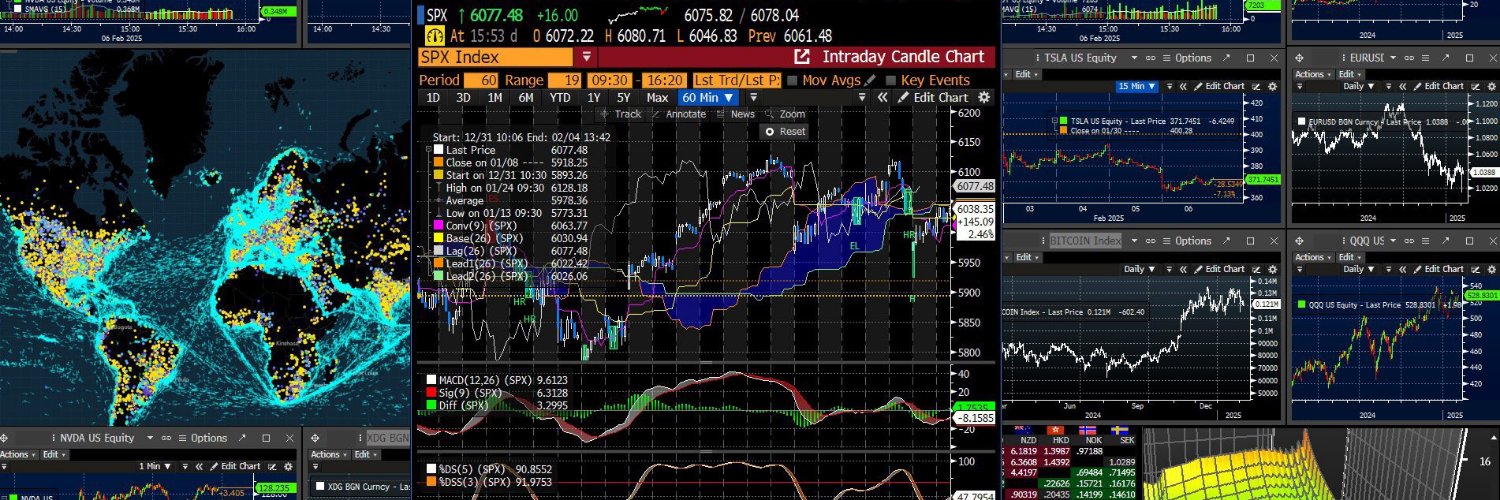Pop out the TSLA panel arrow icon
1500x500 pixels.
pos(1226,58)
